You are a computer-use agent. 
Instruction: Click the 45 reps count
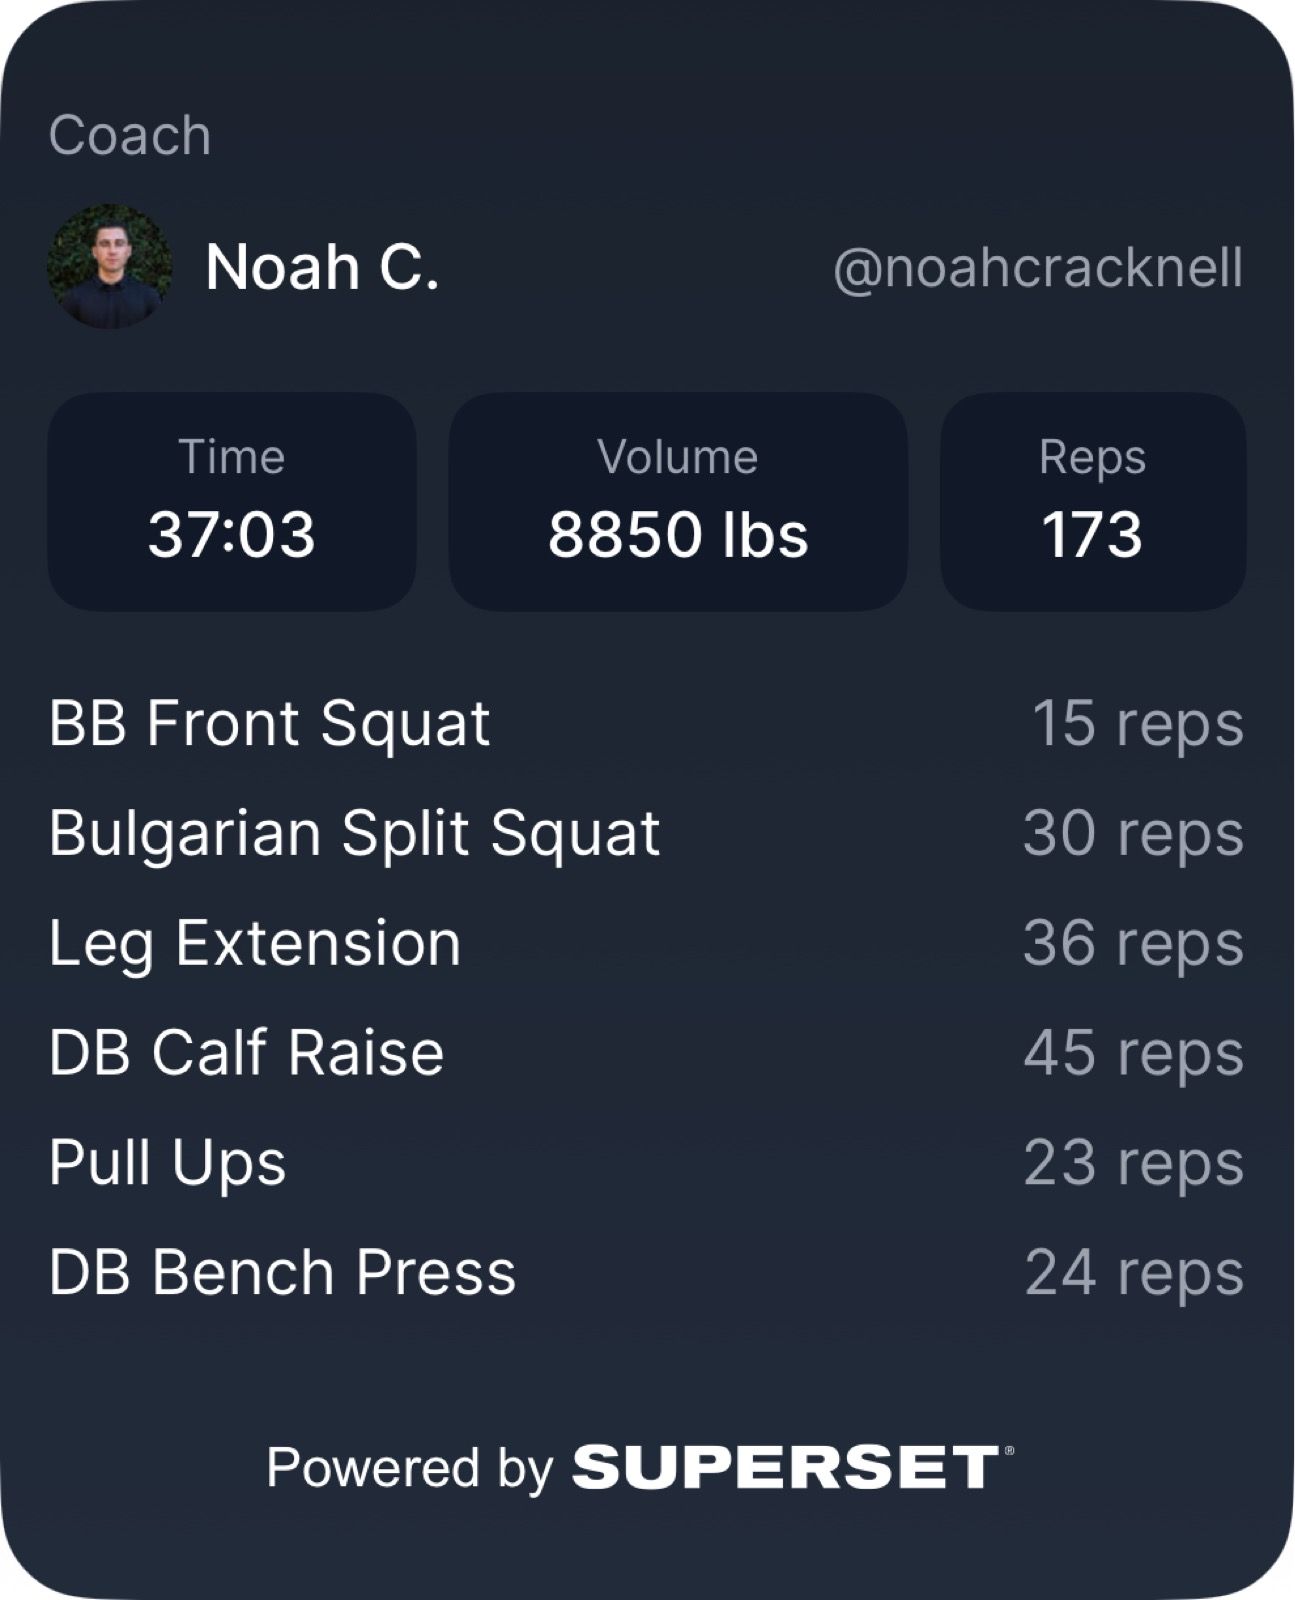[1133, 1053]
